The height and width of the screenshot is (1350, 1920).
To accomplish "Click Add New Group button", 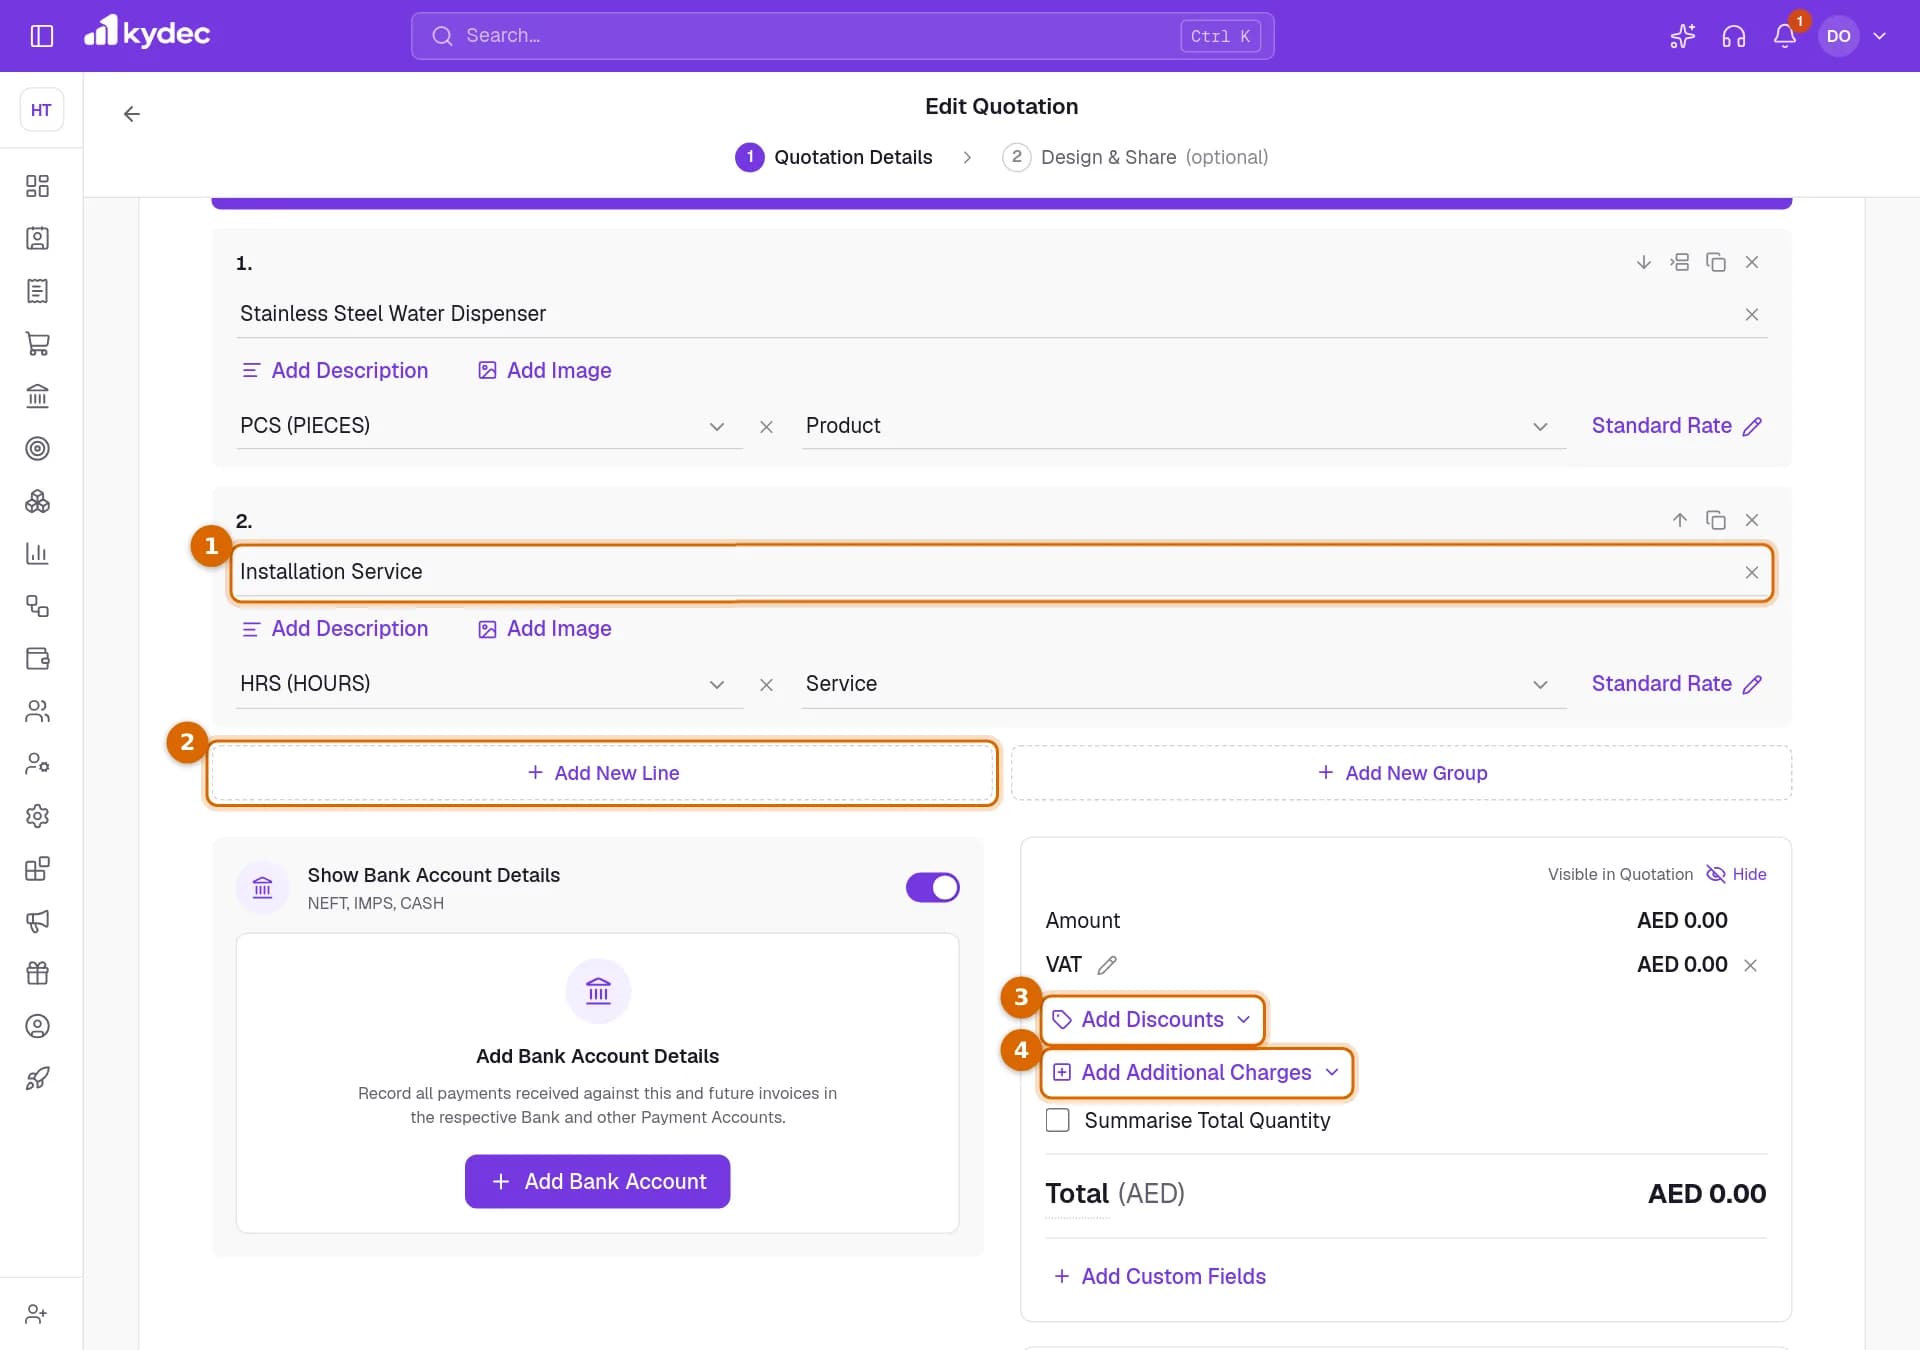I will (x=1401, y=773).
